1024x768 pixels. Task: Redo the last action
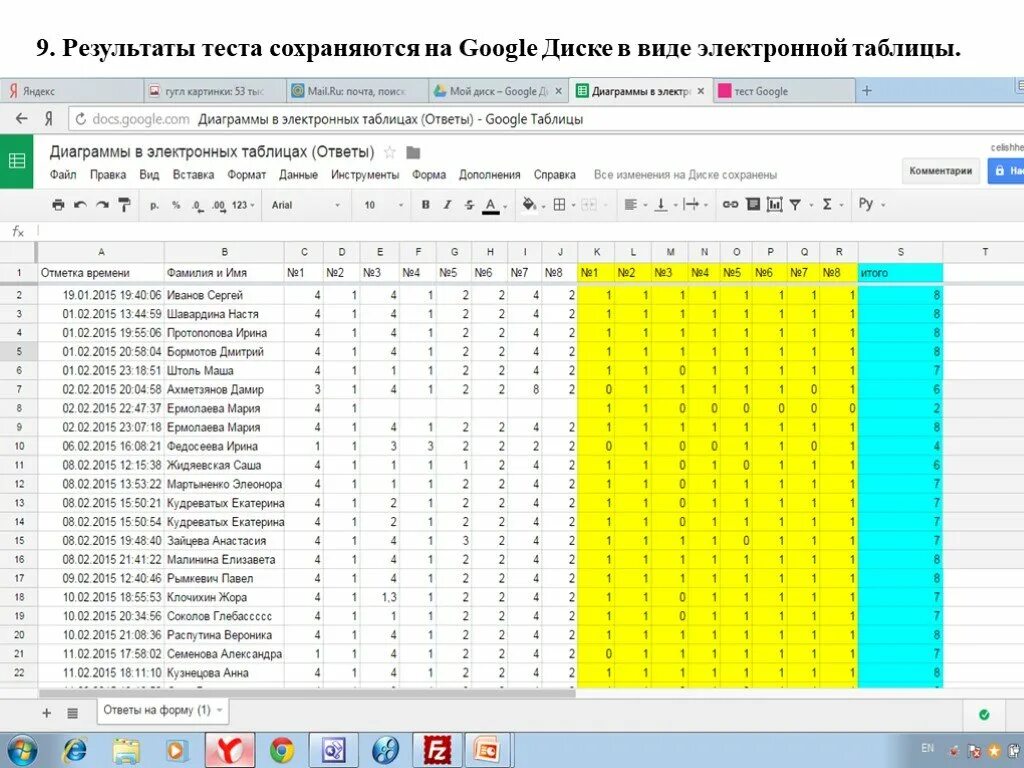102,205
